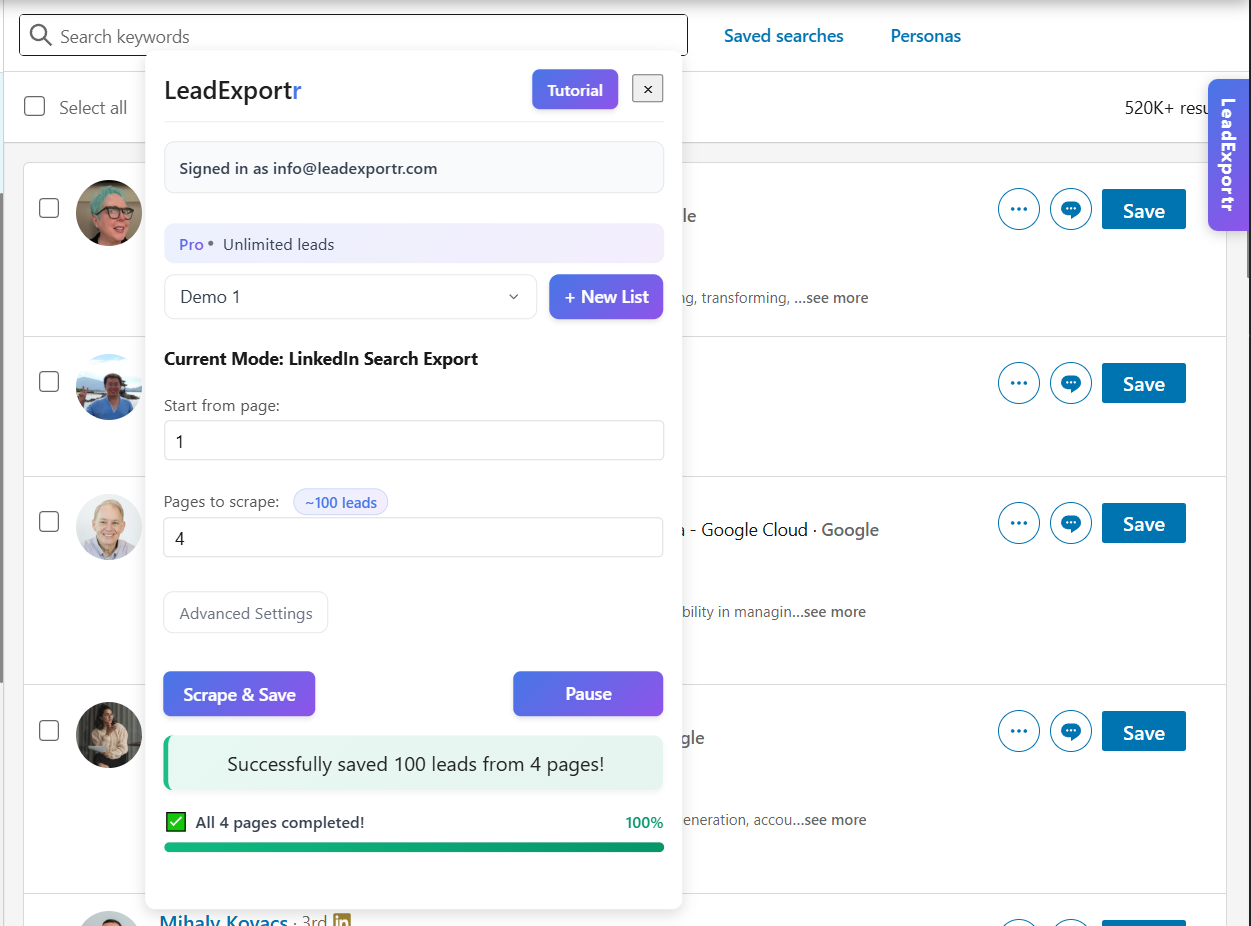Screen dimensions: 1251x926
Task: Open more options for first lead
Action: [1019, 210]
